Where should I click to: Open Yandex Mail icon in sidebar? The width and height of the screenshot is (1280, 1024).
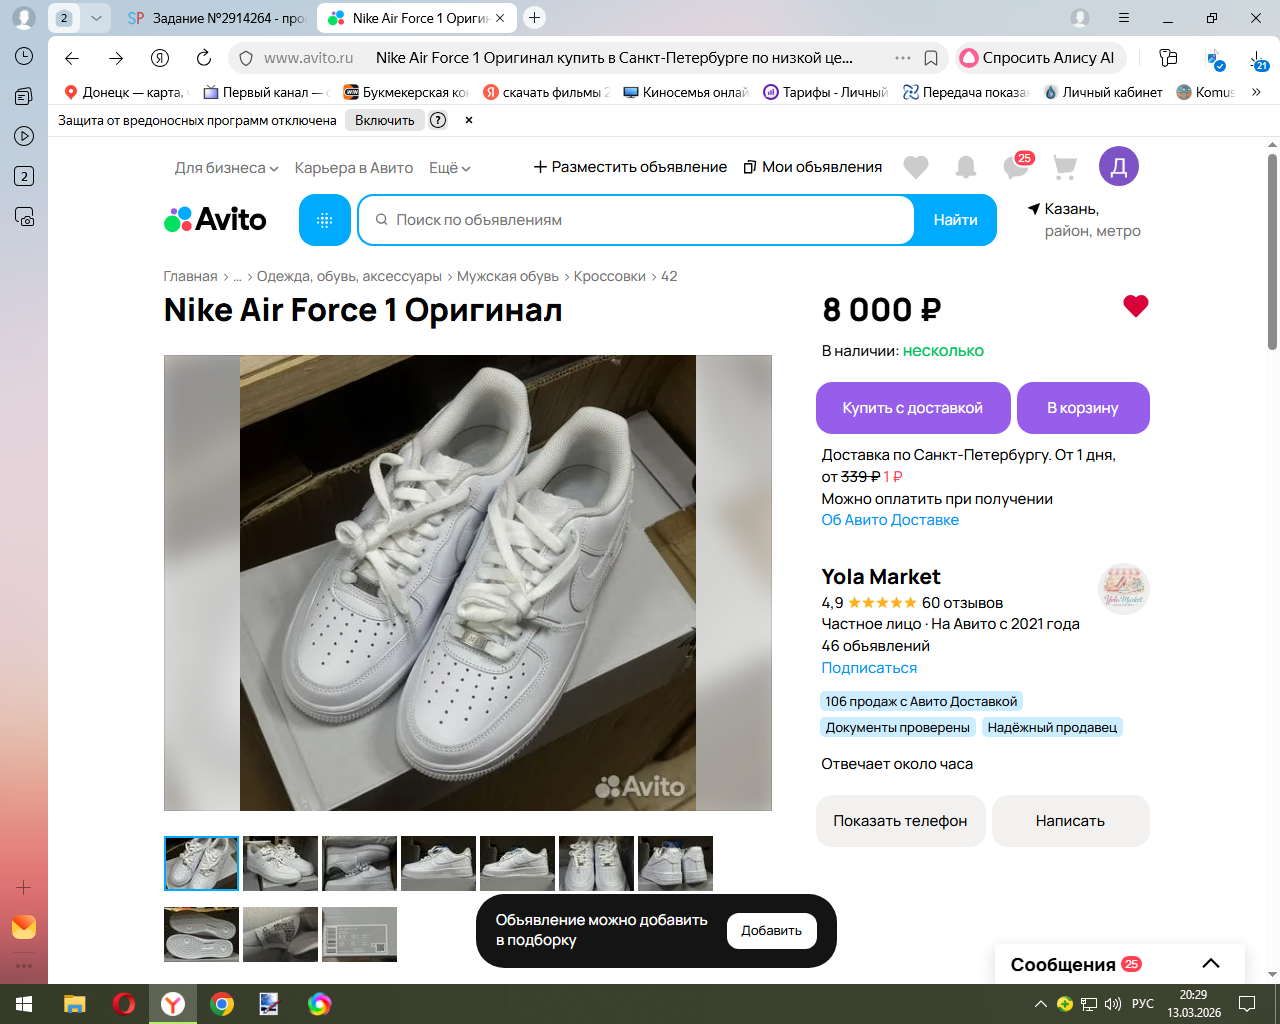coord(24,927)
